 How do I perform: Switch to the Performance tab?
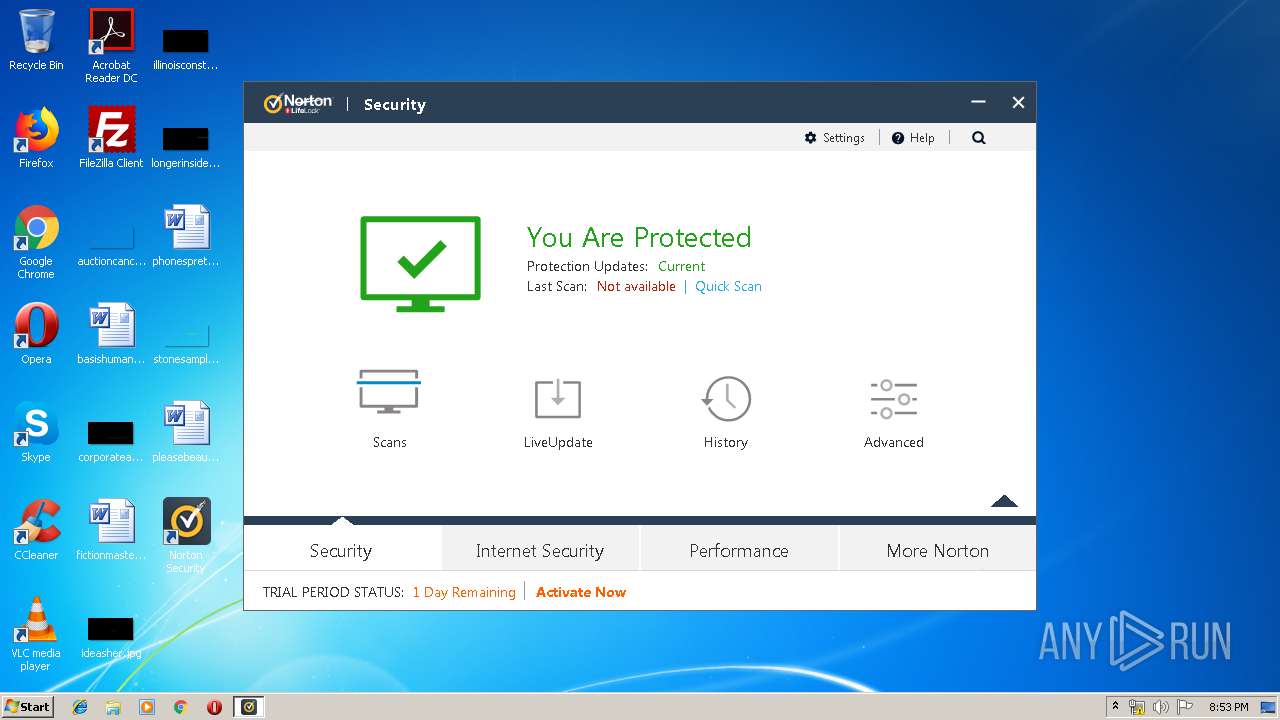click(739, 550)
